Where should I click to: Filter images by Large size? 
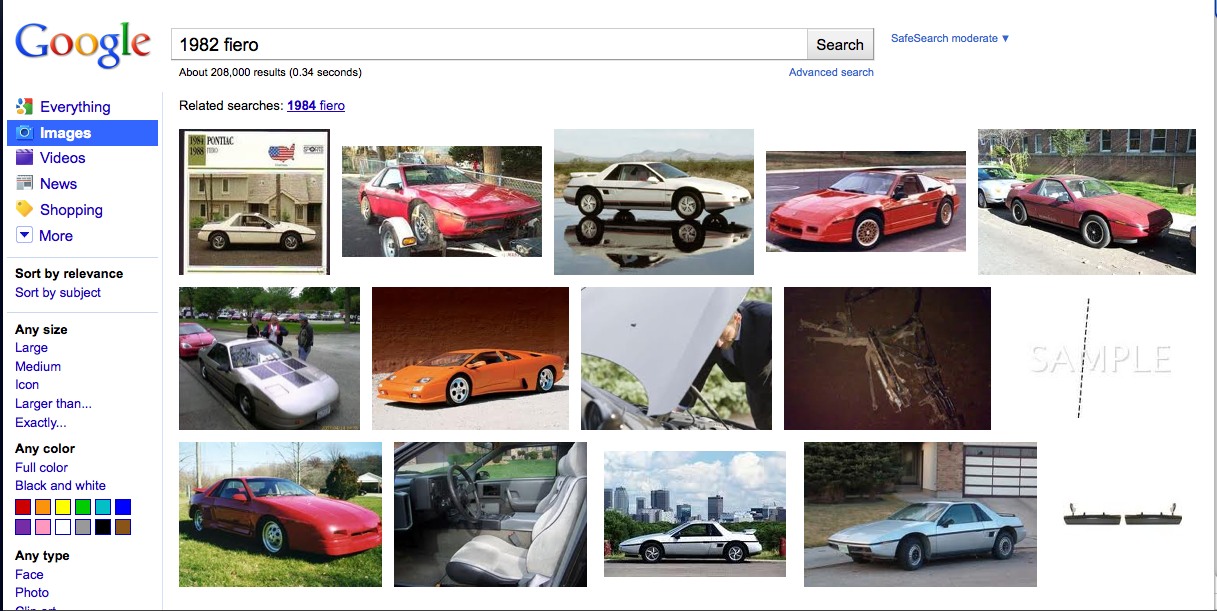click(x=31, y=347)
